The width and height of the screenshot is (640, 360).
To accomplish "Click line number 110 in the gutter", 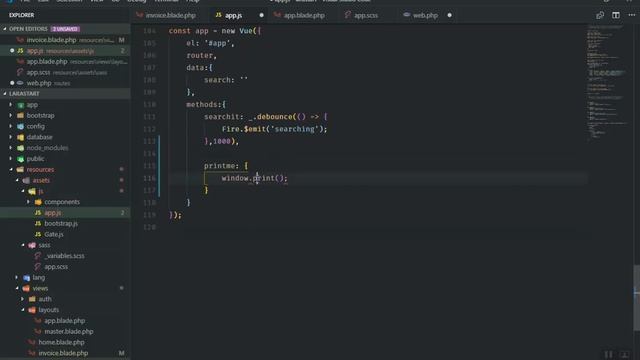I will [149, 104].
